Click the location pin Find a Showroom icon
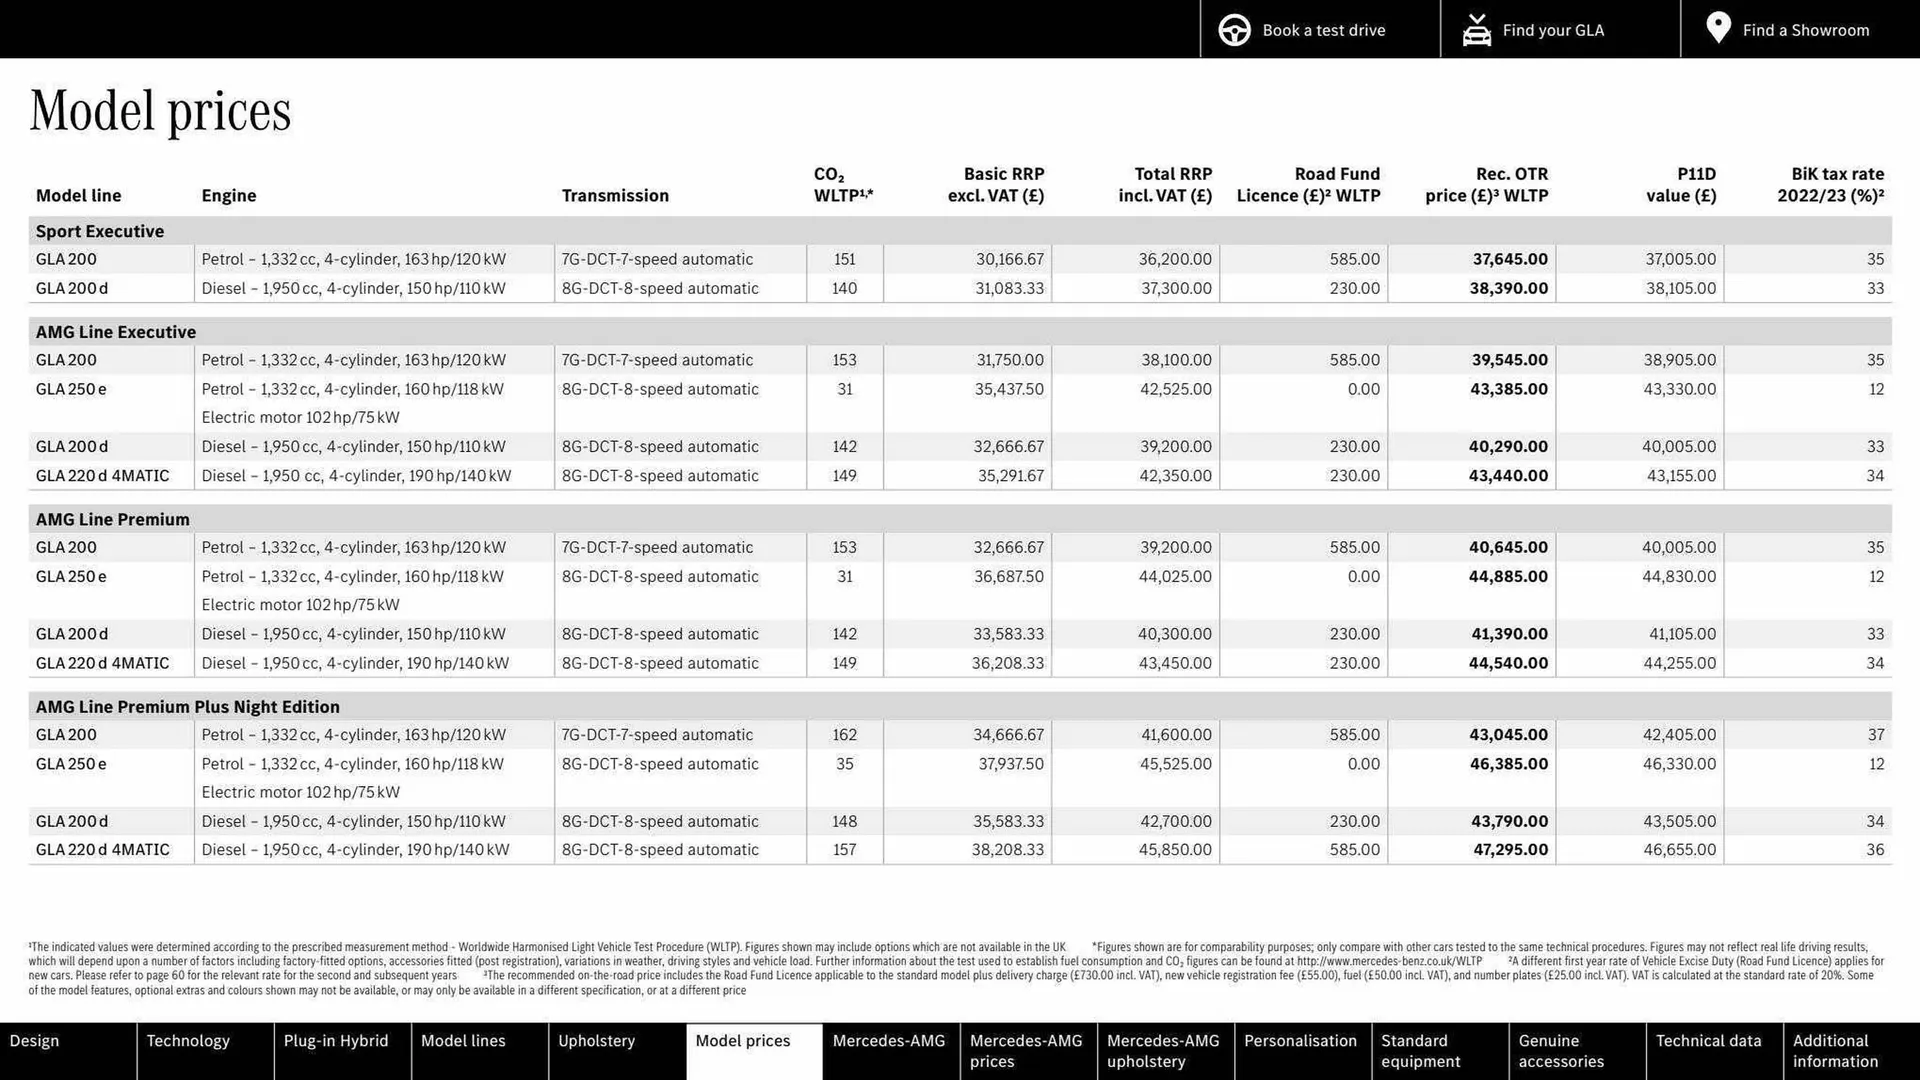The image size is (1920, 1080). click(1718, 29)
